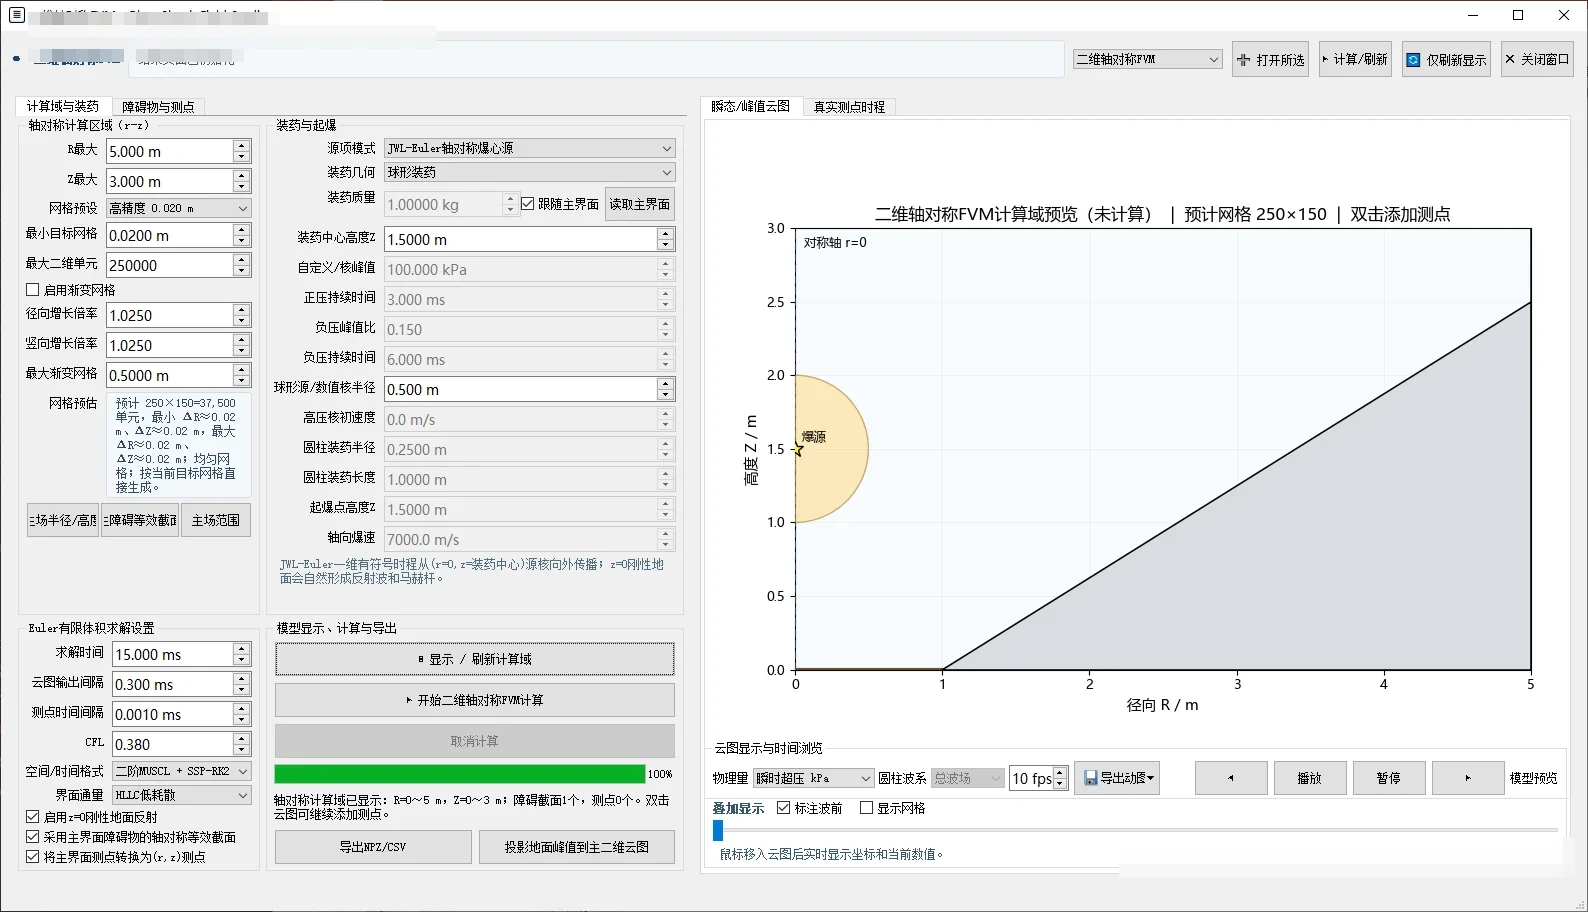This screenshot has height=912, width=1588.
Task: Open the 圆柱波系 dropdown (总波场)
Action: [x=968, y=778]
